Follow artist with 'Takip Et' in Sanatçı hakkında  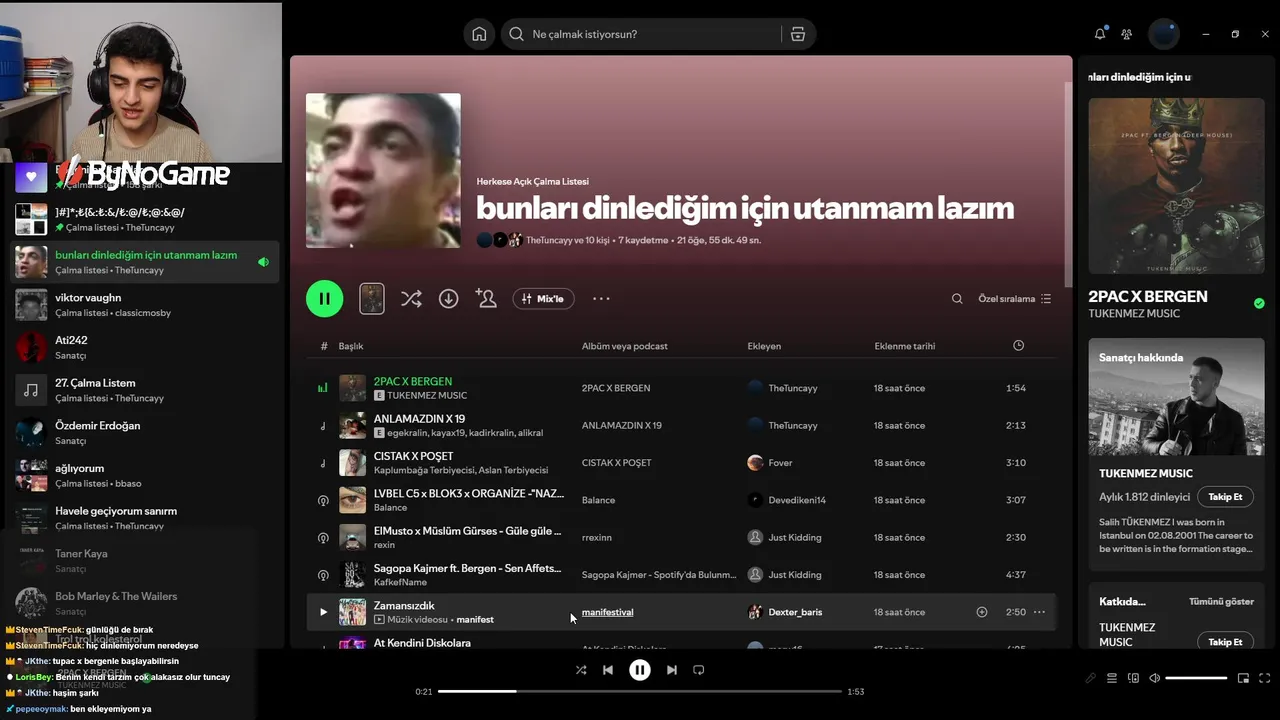pyautogui.click(x=1225, y=497)
